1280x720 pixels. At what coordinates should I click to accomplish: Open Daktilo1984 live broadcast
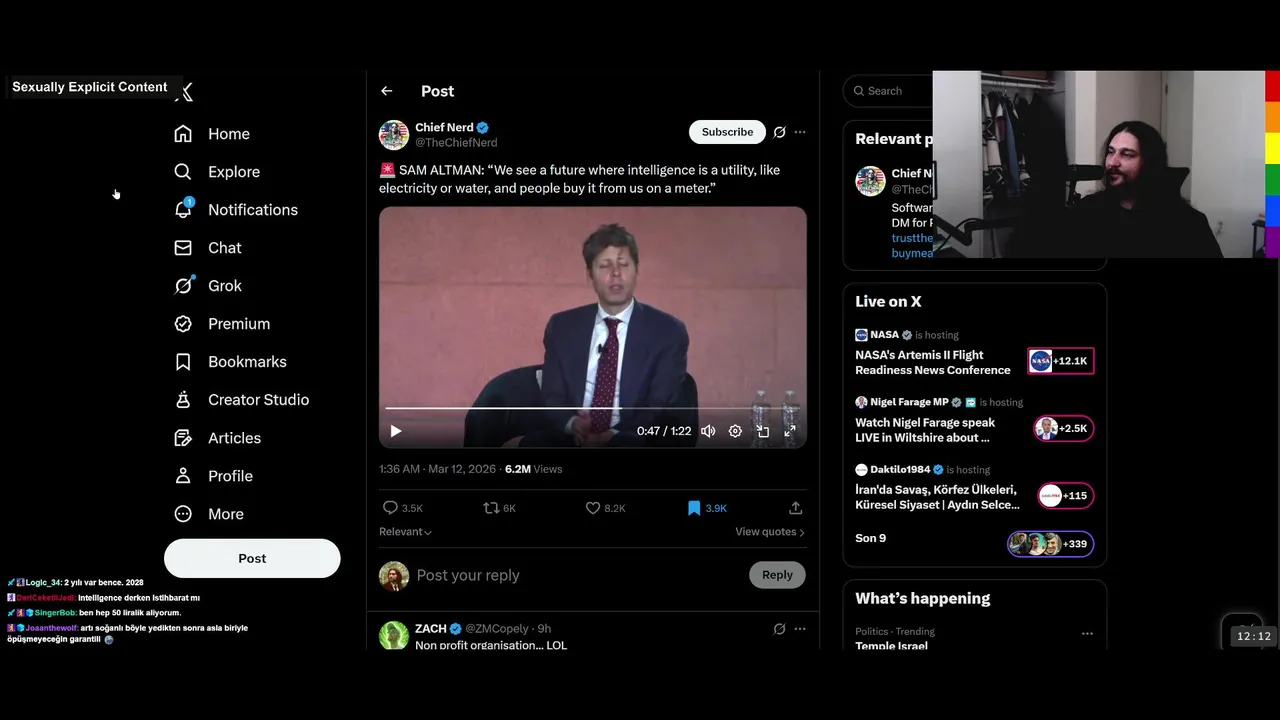point(937,497)
